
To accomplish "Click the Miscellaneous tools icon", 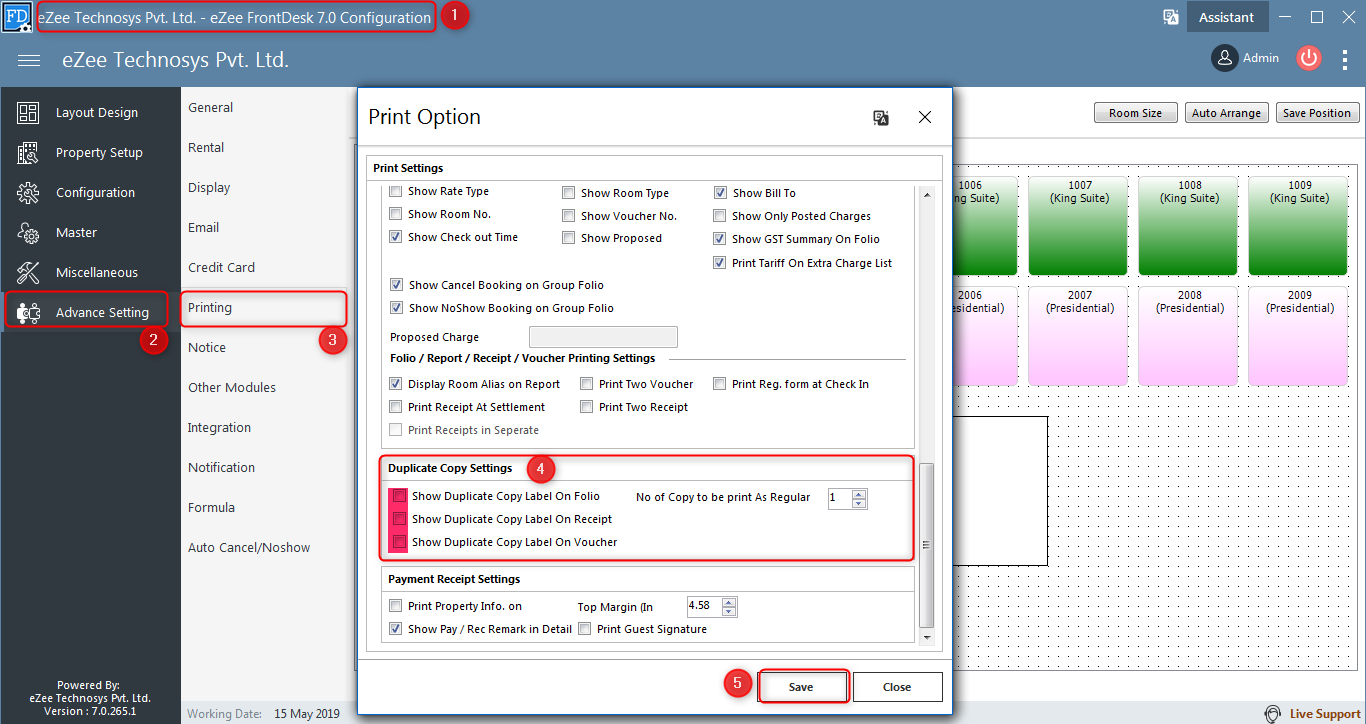I will 28,272.
